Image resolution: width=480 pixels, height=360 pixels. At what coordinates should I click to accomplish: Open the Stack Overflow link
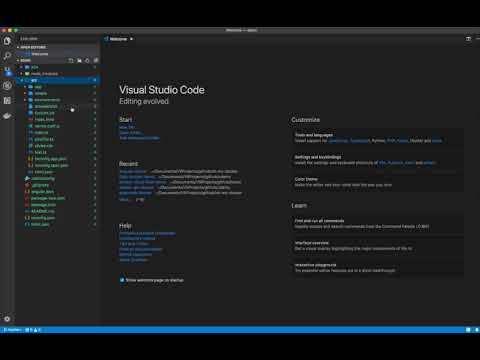tap(133, 260)
